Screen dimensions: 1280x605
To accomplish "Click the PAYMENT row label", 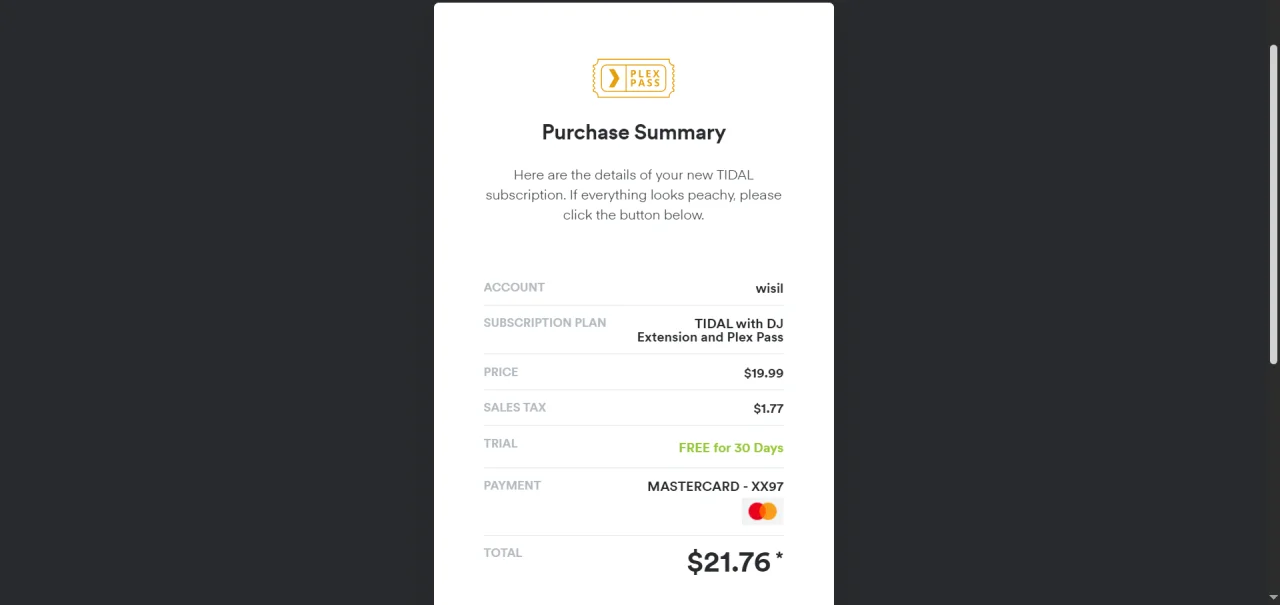I will [x=512, y=485].
